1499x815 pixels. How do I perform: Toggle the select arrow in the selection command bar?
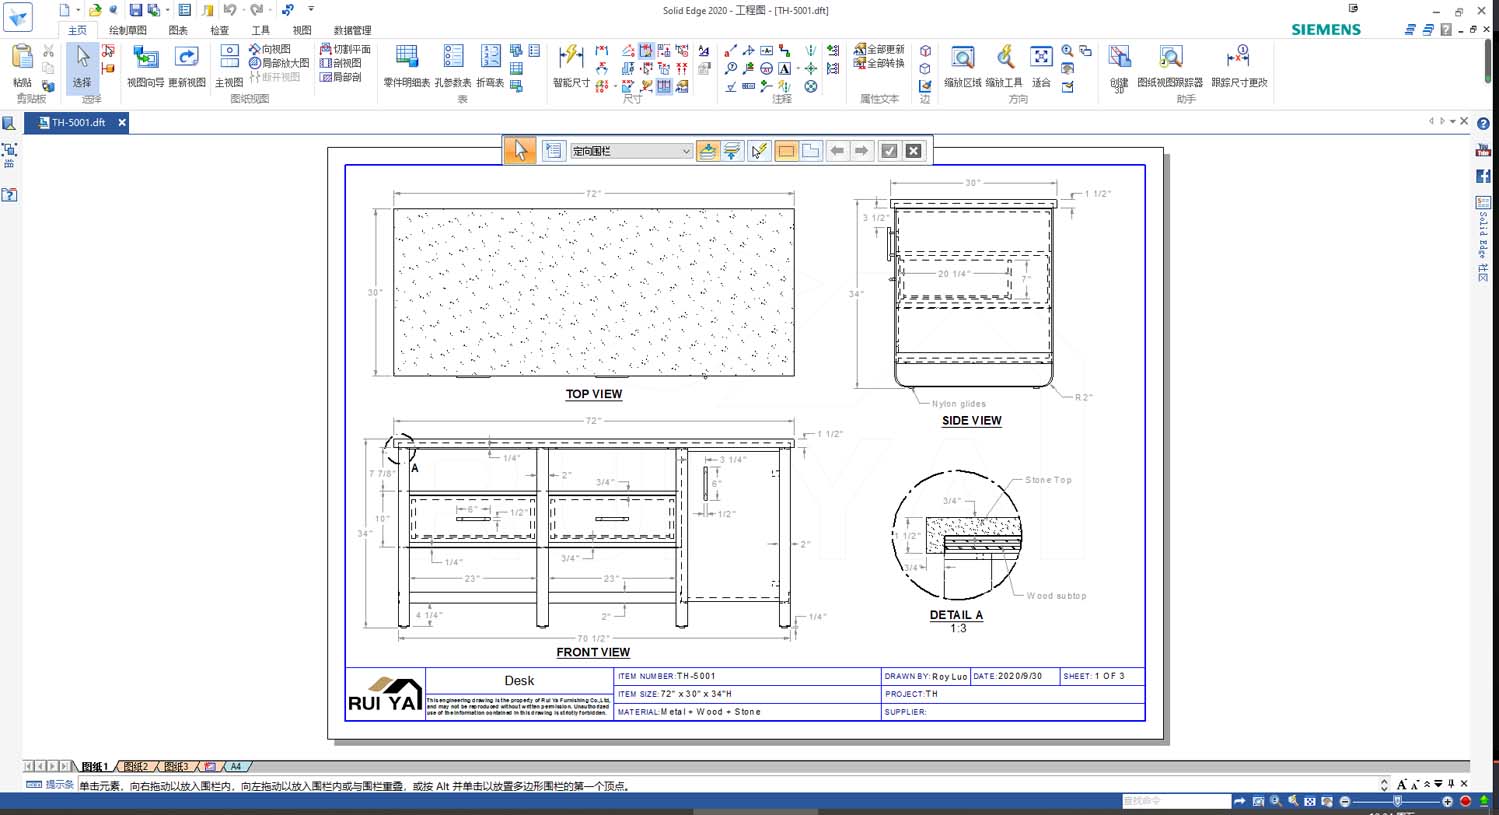[x=520, y=151]
